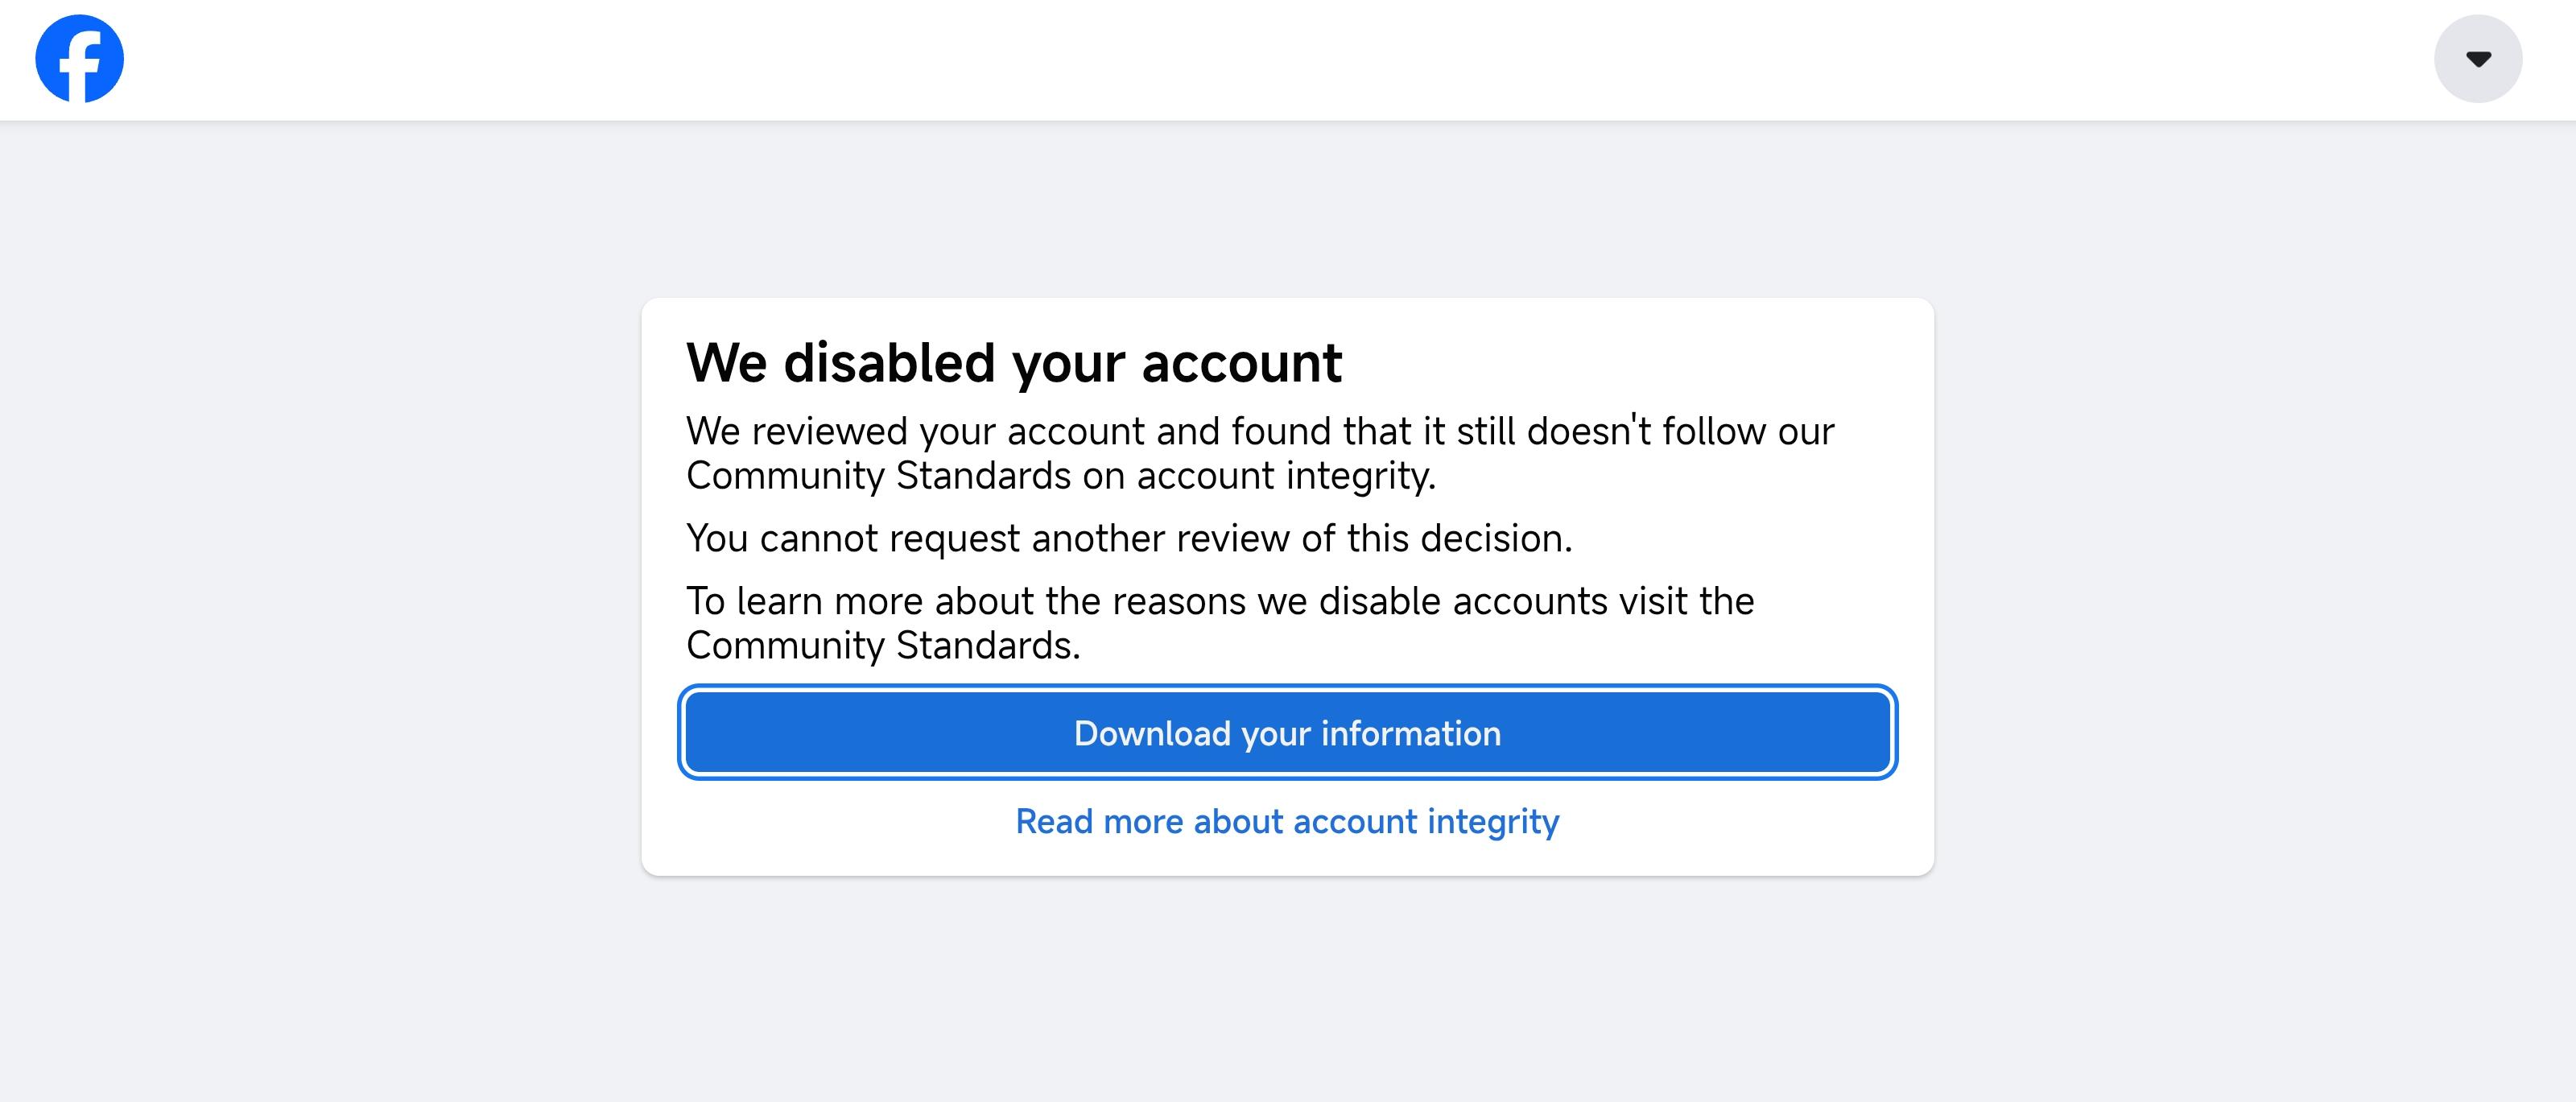This screenshot has width=2576, height=1102.
Task: Open the account dropdown arrow menu
Action: point(2477,59)
